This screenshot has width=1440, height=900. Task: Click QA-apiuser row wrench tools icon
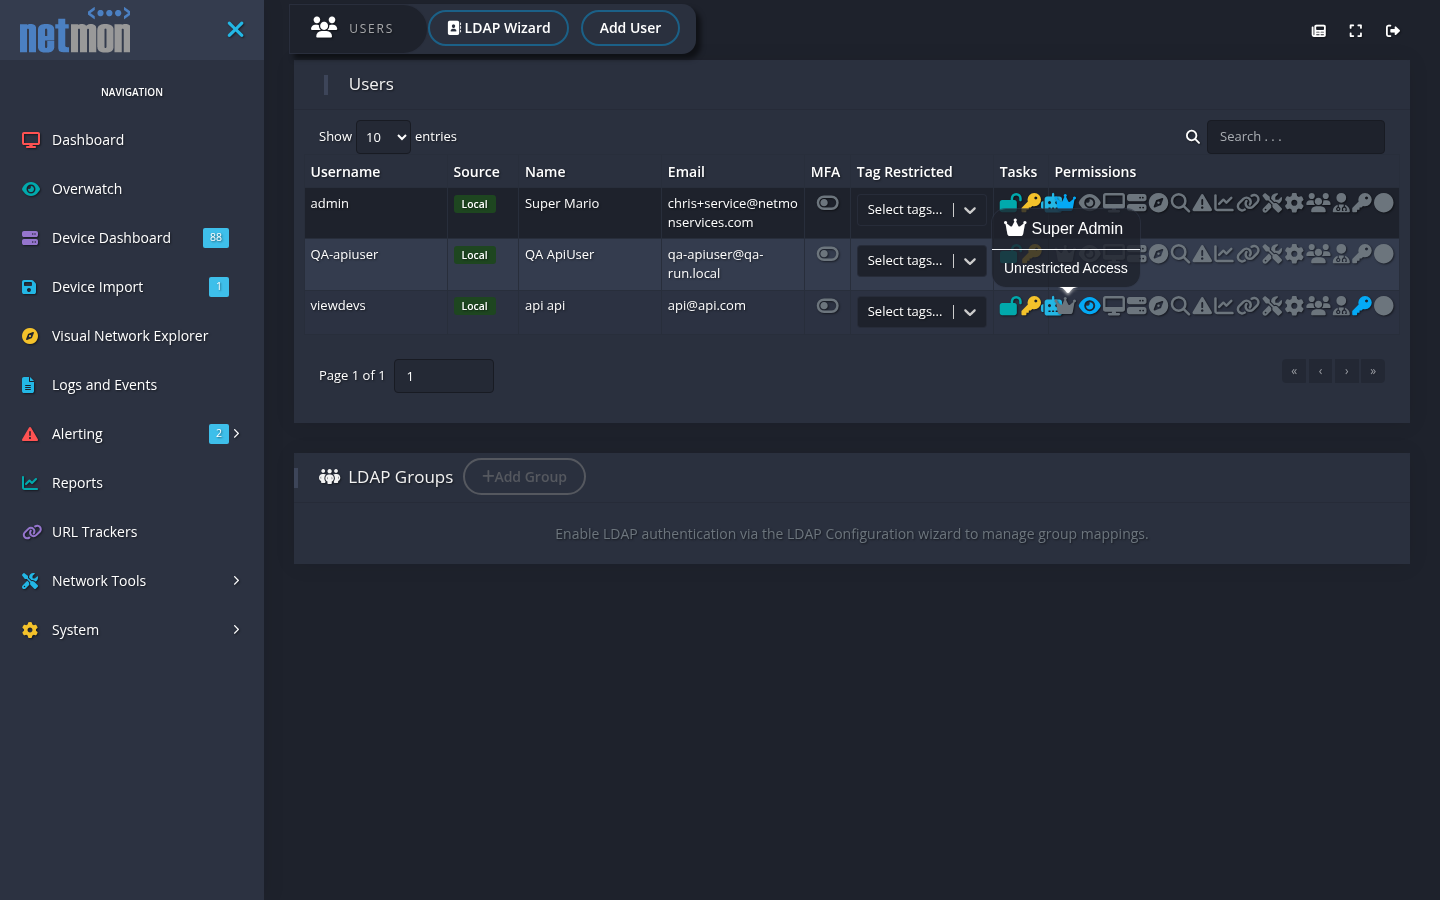pyautogui.click(x=1272, y=254)
